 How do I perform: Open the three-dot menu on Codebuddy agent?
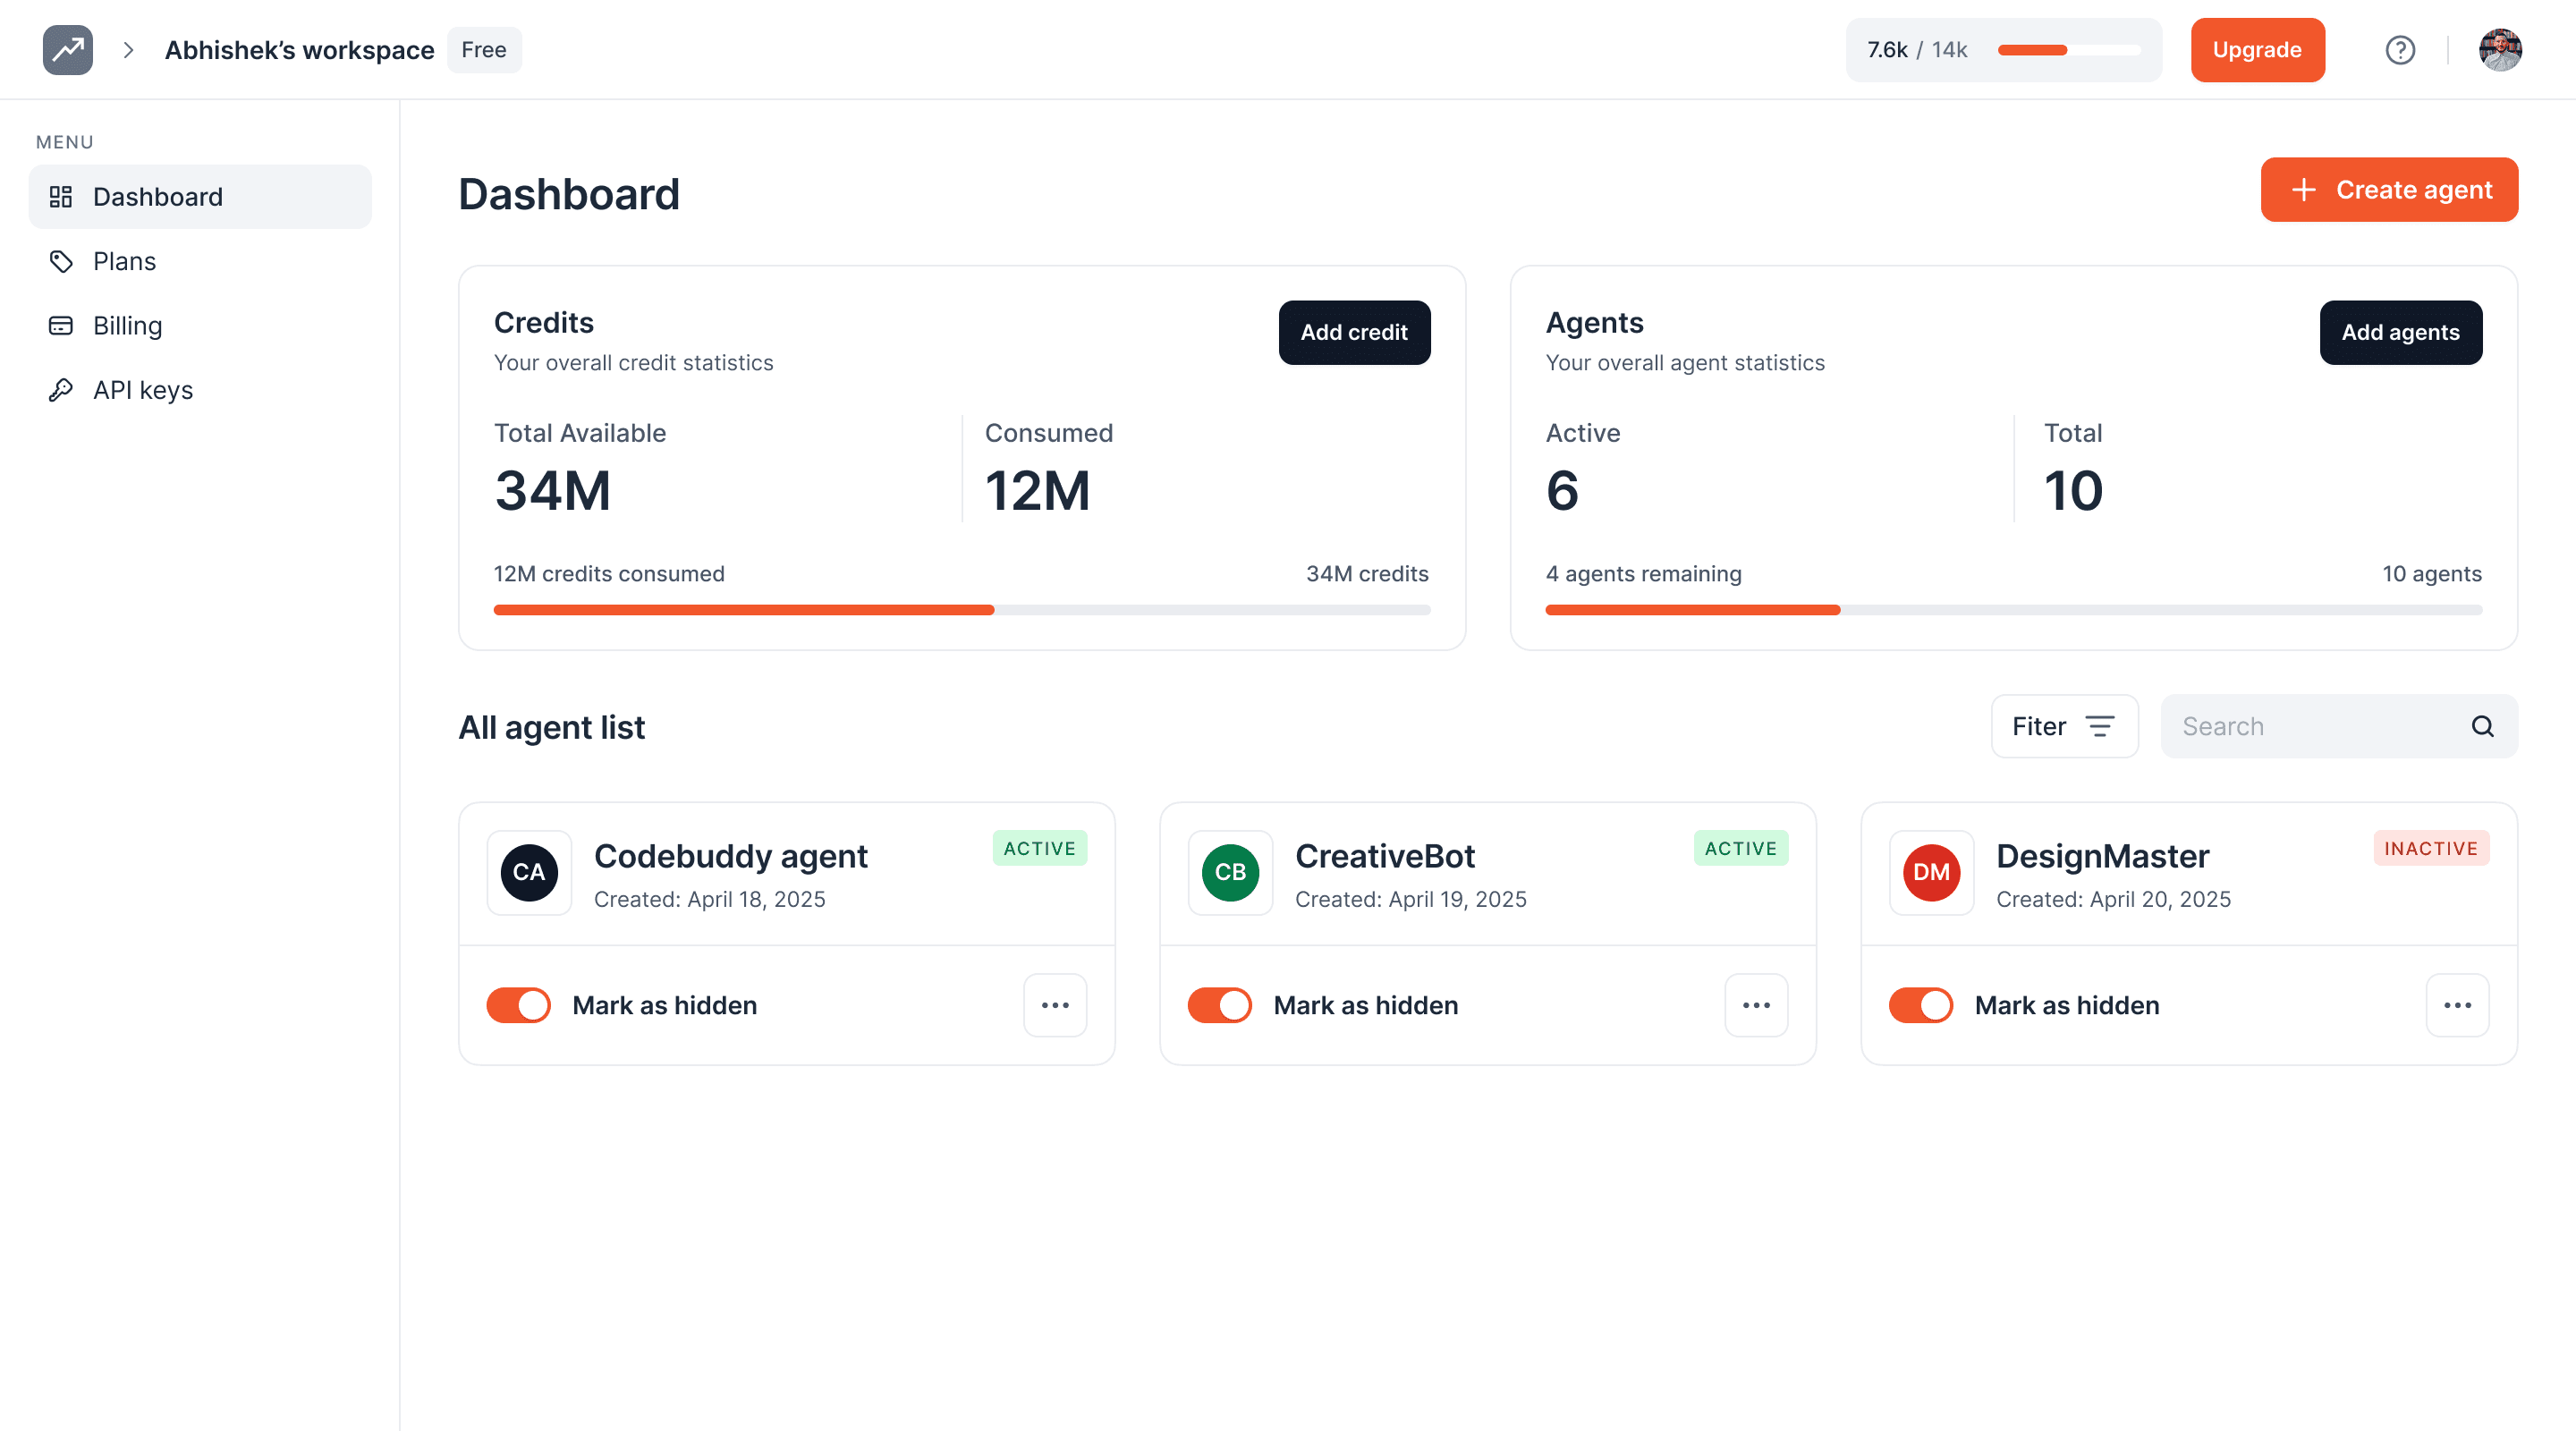1055,1005
